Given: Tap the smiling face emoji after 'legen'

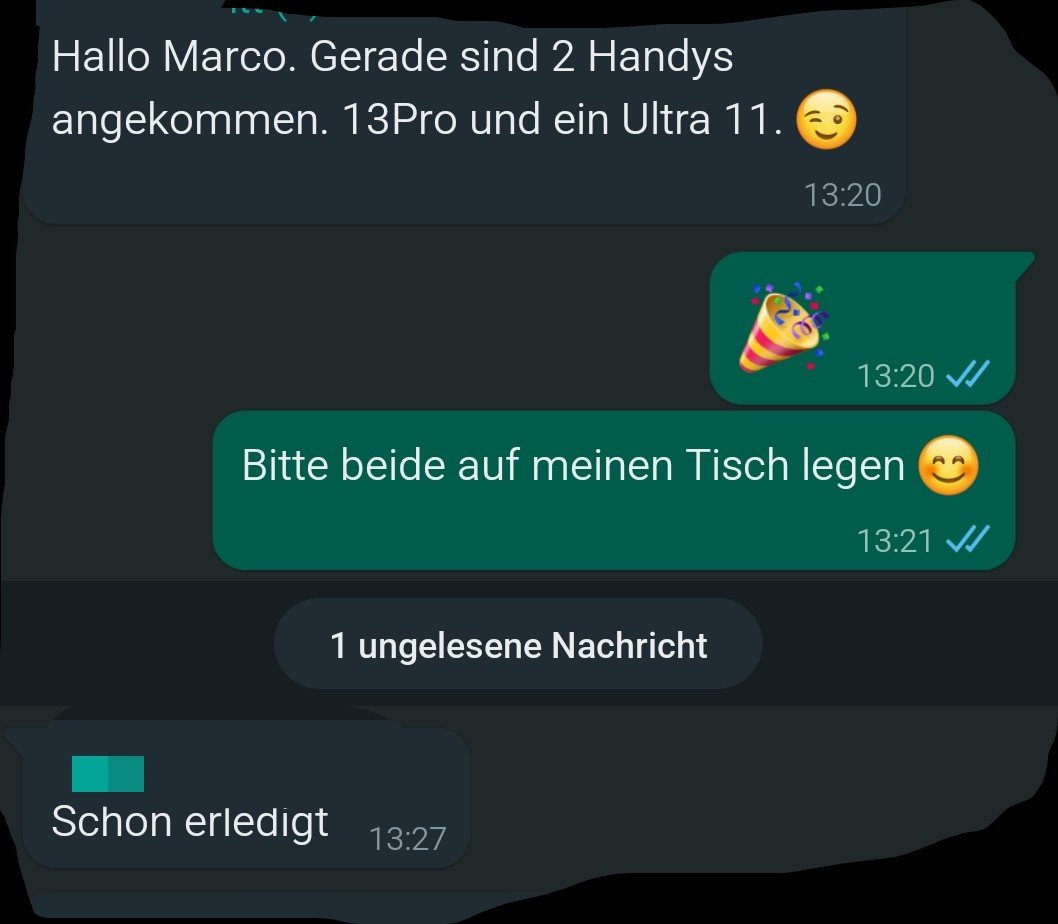Looking at the screenshot, I should (x=949, y=465).
